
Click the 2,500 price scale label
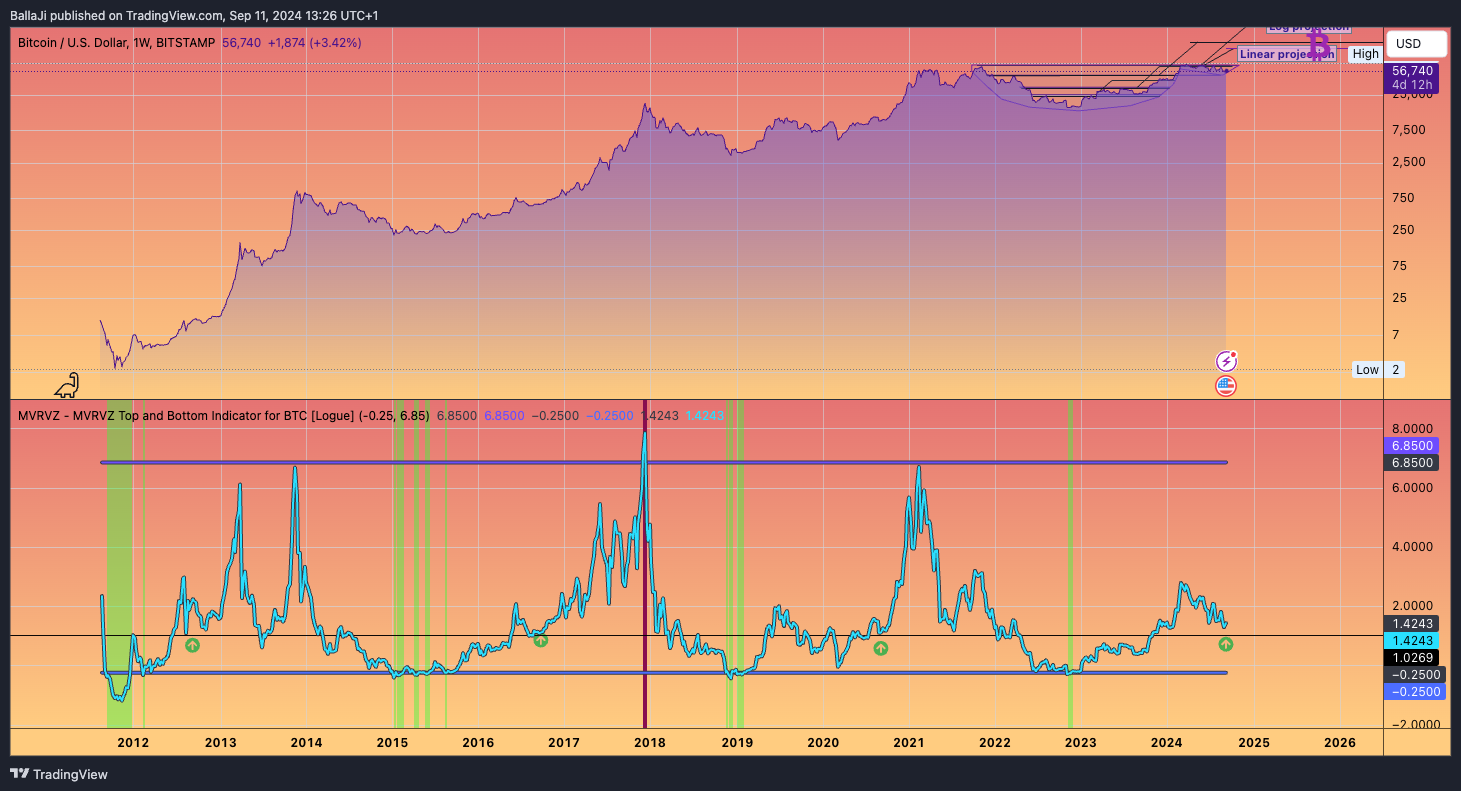point(1408,162)
